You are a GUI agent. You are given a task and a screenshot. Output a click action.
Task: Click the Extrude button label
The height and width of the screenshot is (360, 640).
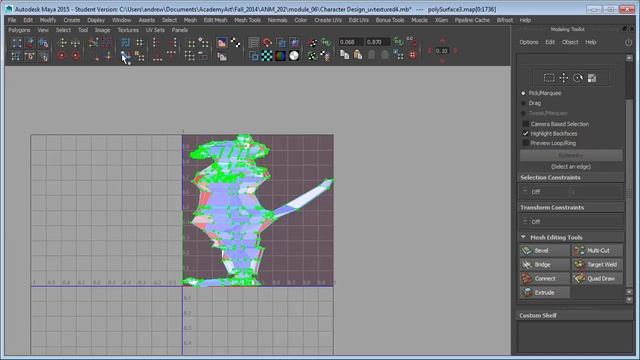click(x=544, y=292)
